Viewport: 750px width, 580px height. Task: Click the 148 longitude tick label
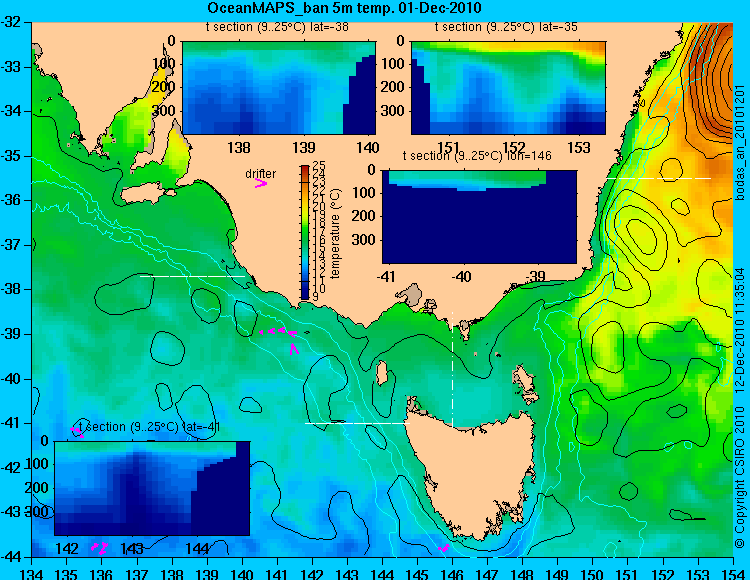[x=523, y=574]
